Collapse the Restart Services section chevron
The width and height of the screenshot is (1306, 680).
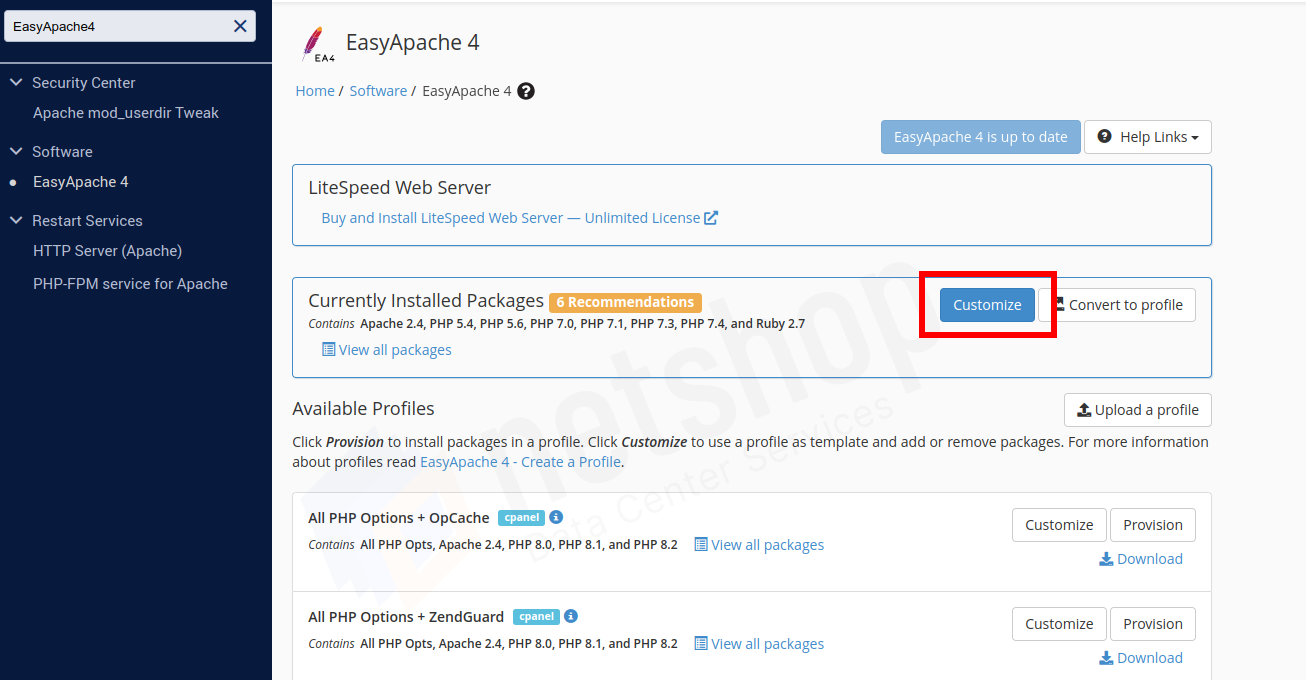point(15,221)
